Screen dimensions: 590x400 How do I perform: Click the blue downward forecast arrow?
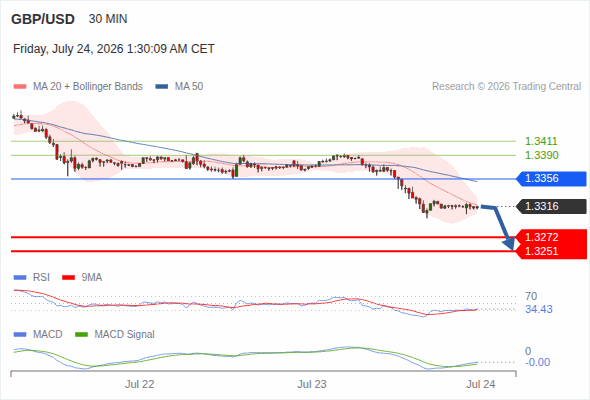click(x=499, y=227)
